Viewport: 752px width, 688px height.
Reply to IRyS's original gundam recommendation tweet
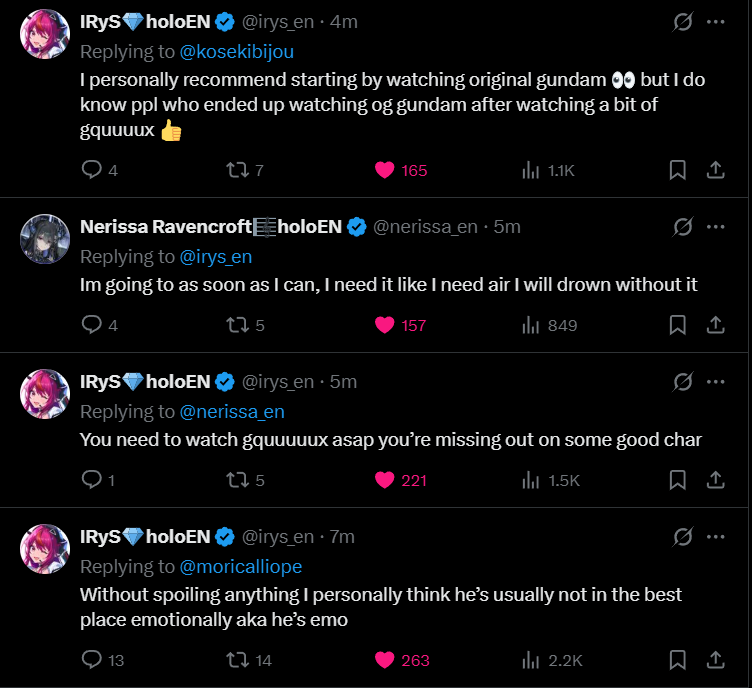coord(91,171)
